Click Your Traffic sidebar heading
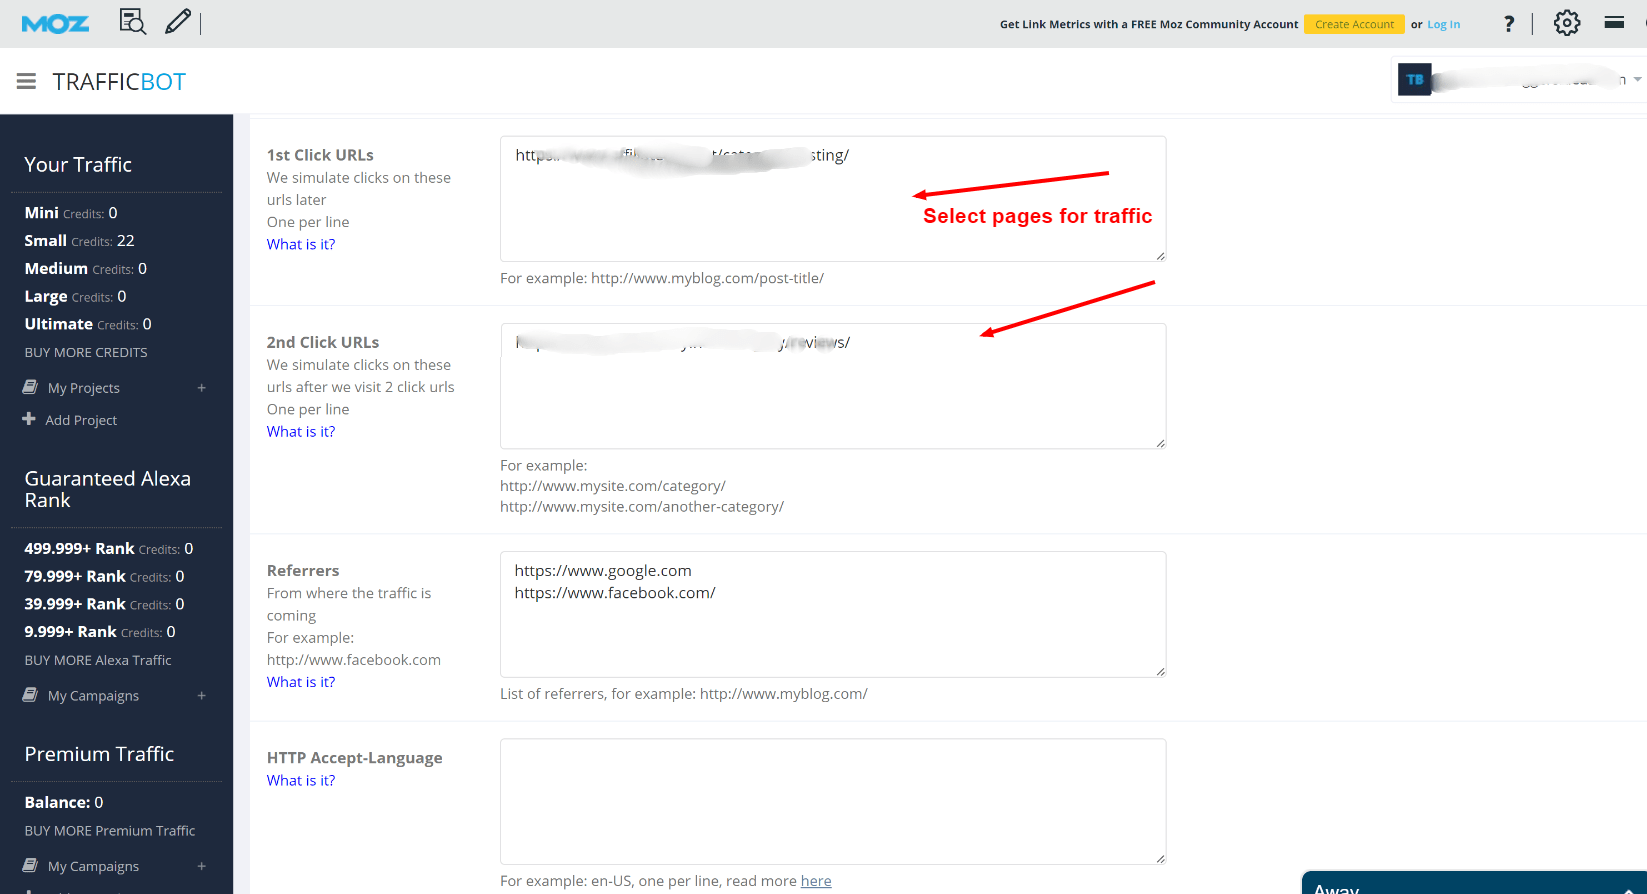The height and width of the screenshot is (894, 1647). click(x=78, y=165)
